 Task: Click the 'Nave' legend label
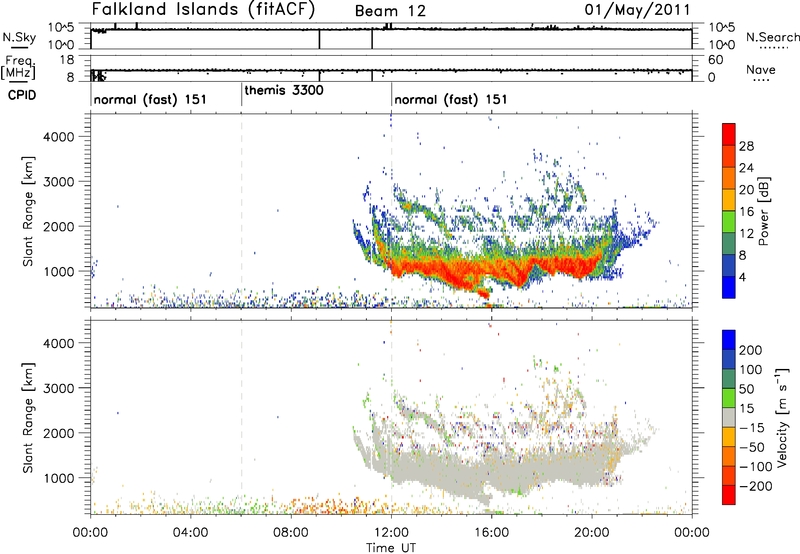[x=760, y=70]
